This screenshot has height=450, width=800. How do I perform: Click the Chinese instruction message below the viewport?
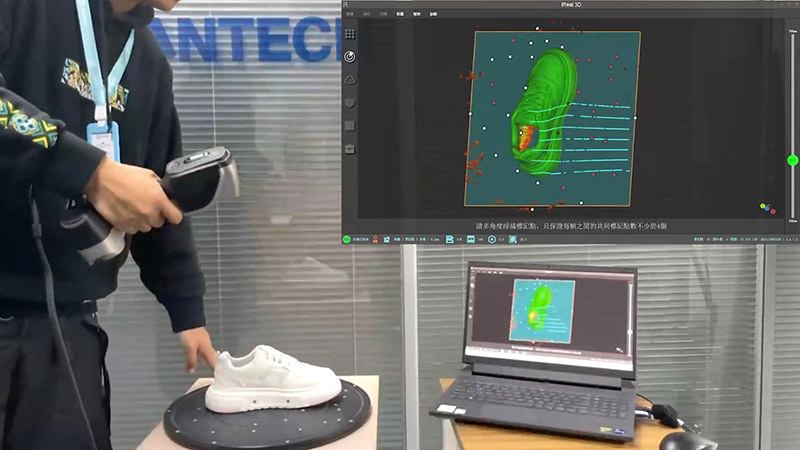tap(571, 226)
